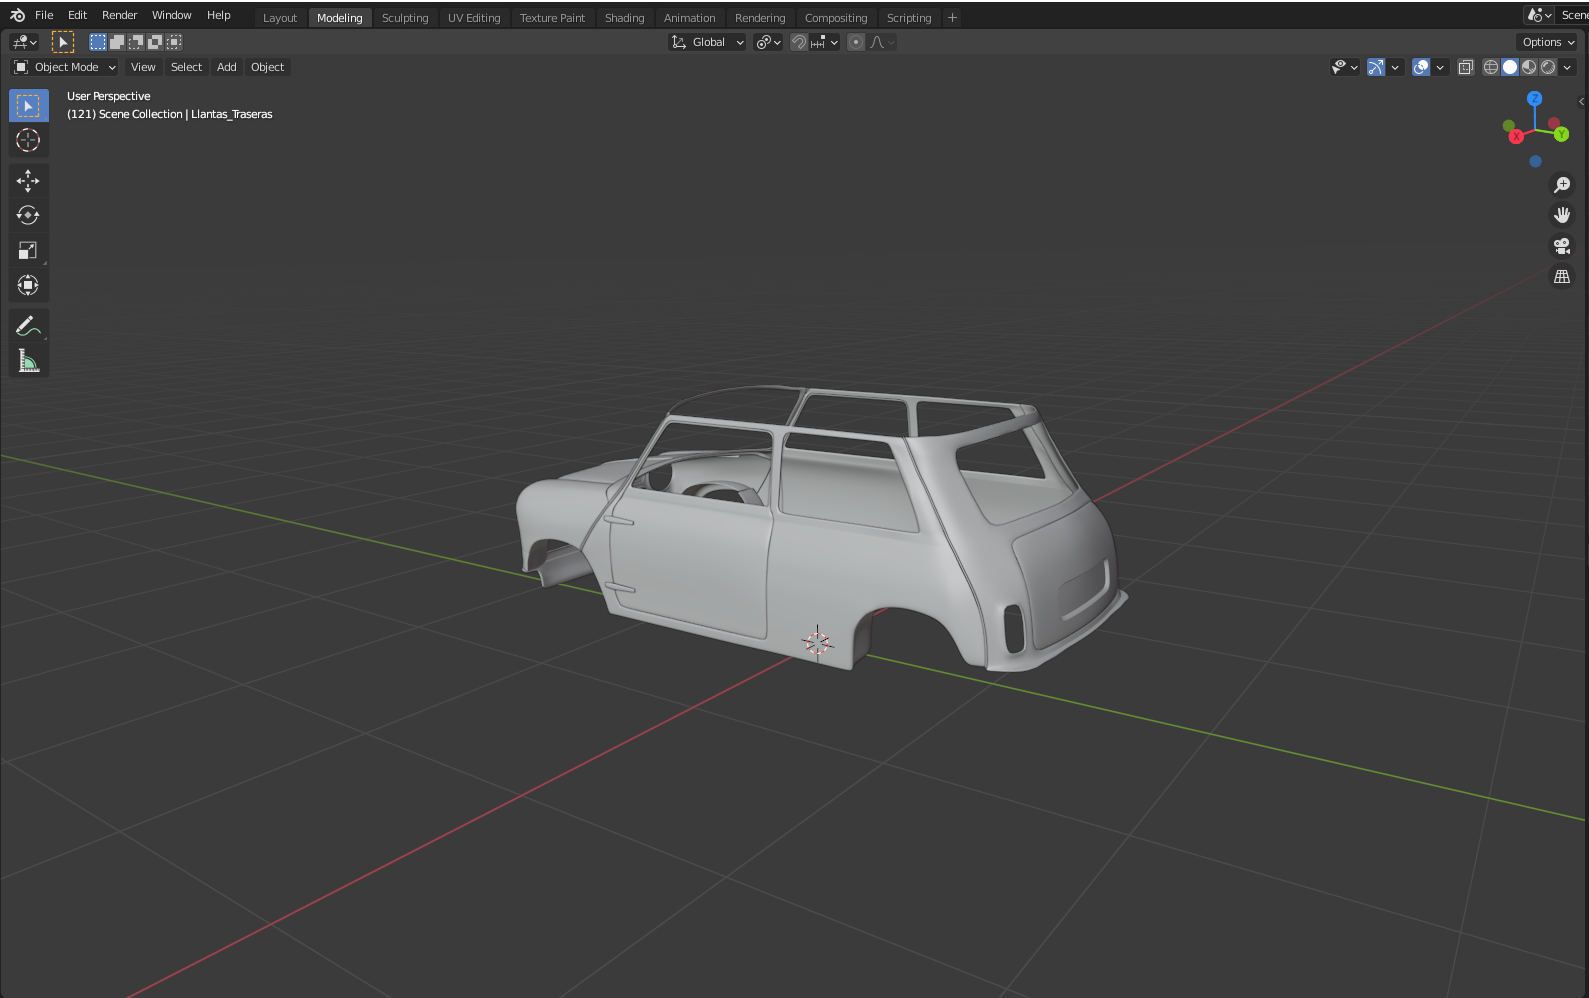
Task: Toggle X-ray mode
Action: [x=1465, y=67]
